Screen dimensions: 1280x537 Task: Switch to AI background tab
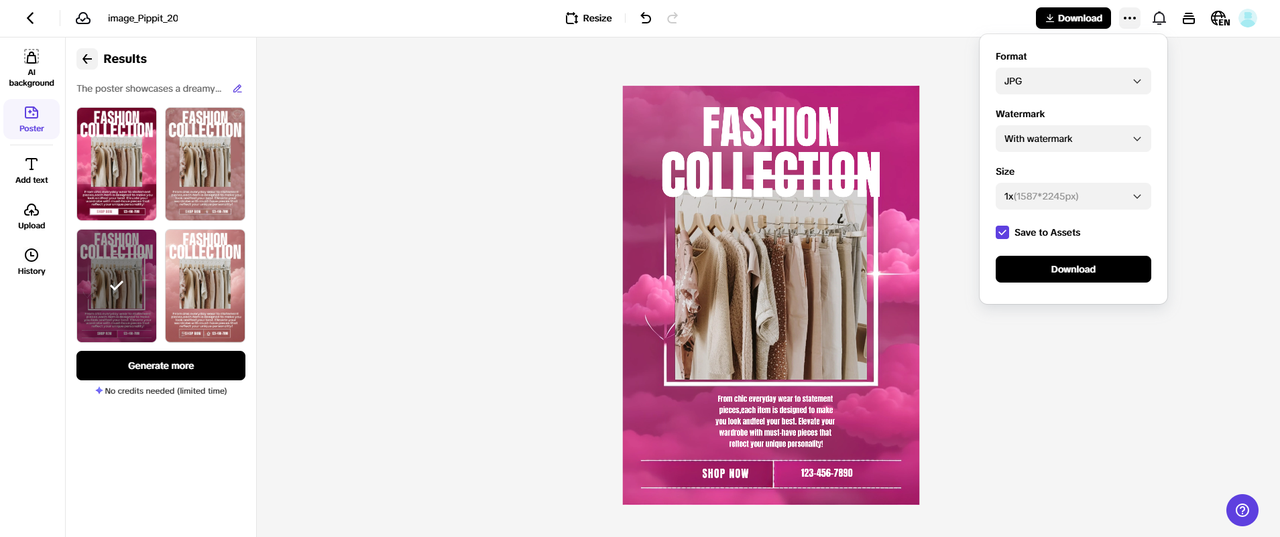[31, 68]
